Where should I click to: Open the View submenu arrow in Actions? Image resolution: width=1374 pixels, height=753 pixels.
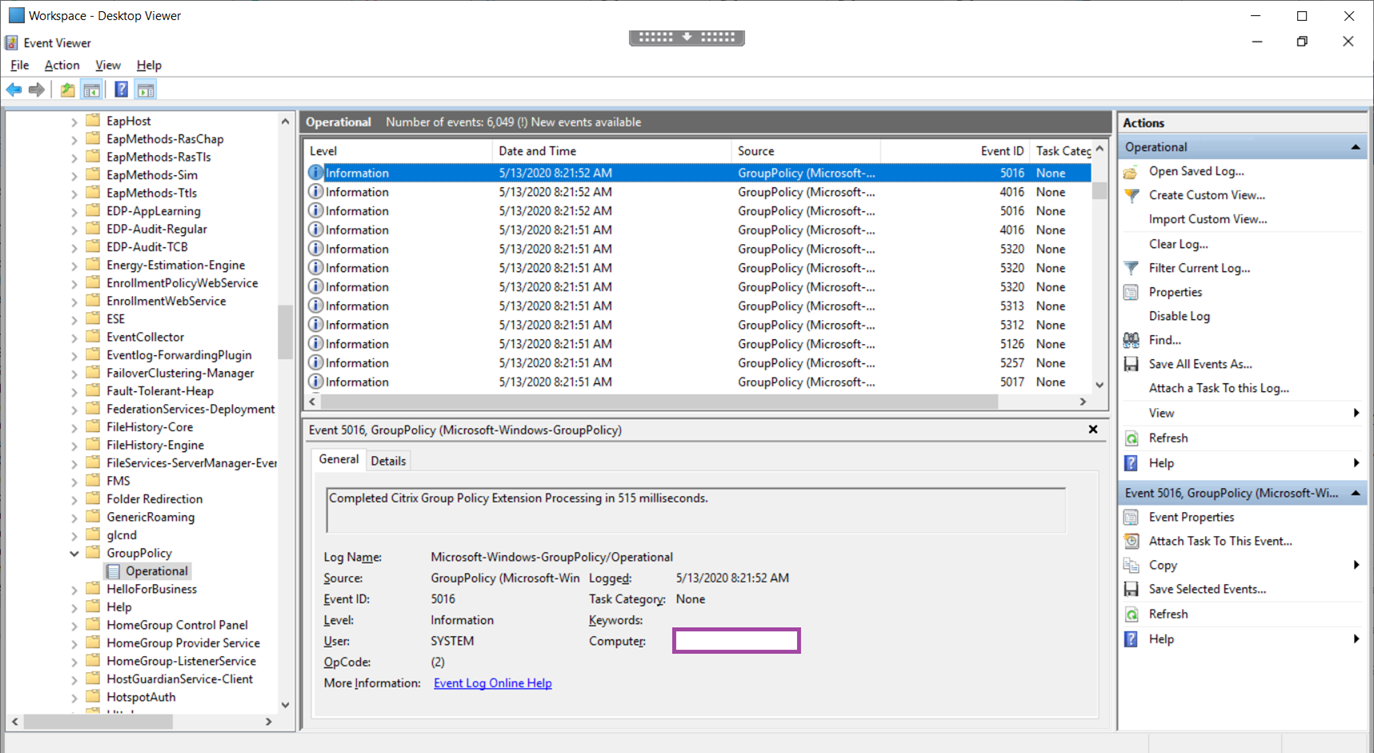[1356, 413]
